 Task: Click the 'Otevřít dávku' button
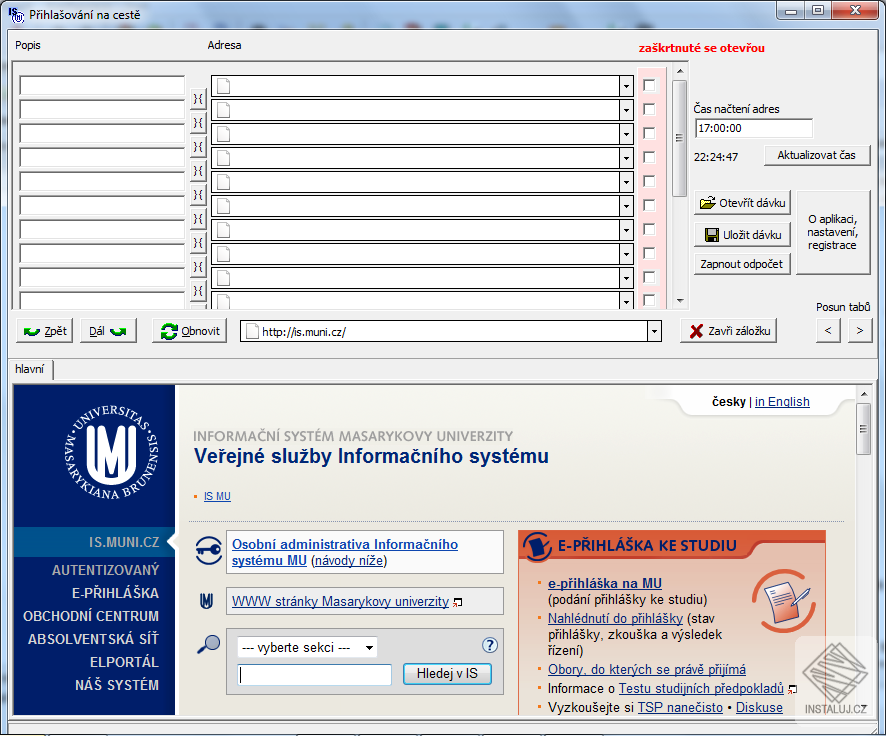click(742, 203)
